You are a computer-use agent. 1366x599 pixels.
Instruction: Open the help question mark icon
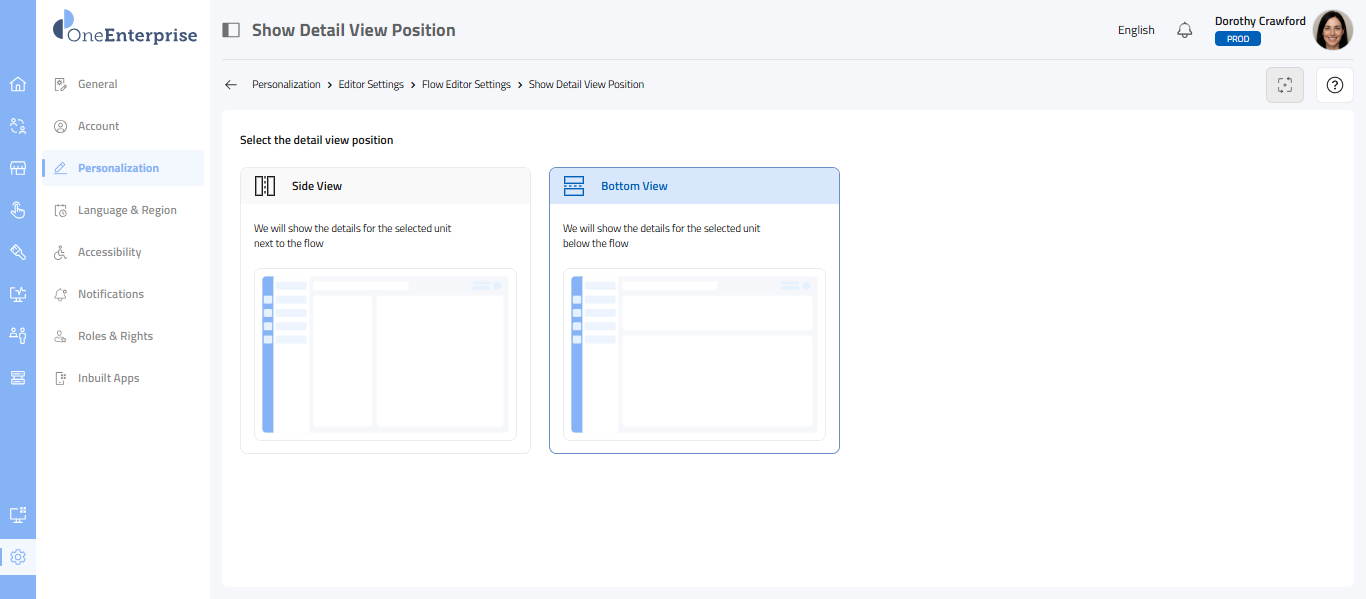pyautogui.click(x=1334, y=85)
